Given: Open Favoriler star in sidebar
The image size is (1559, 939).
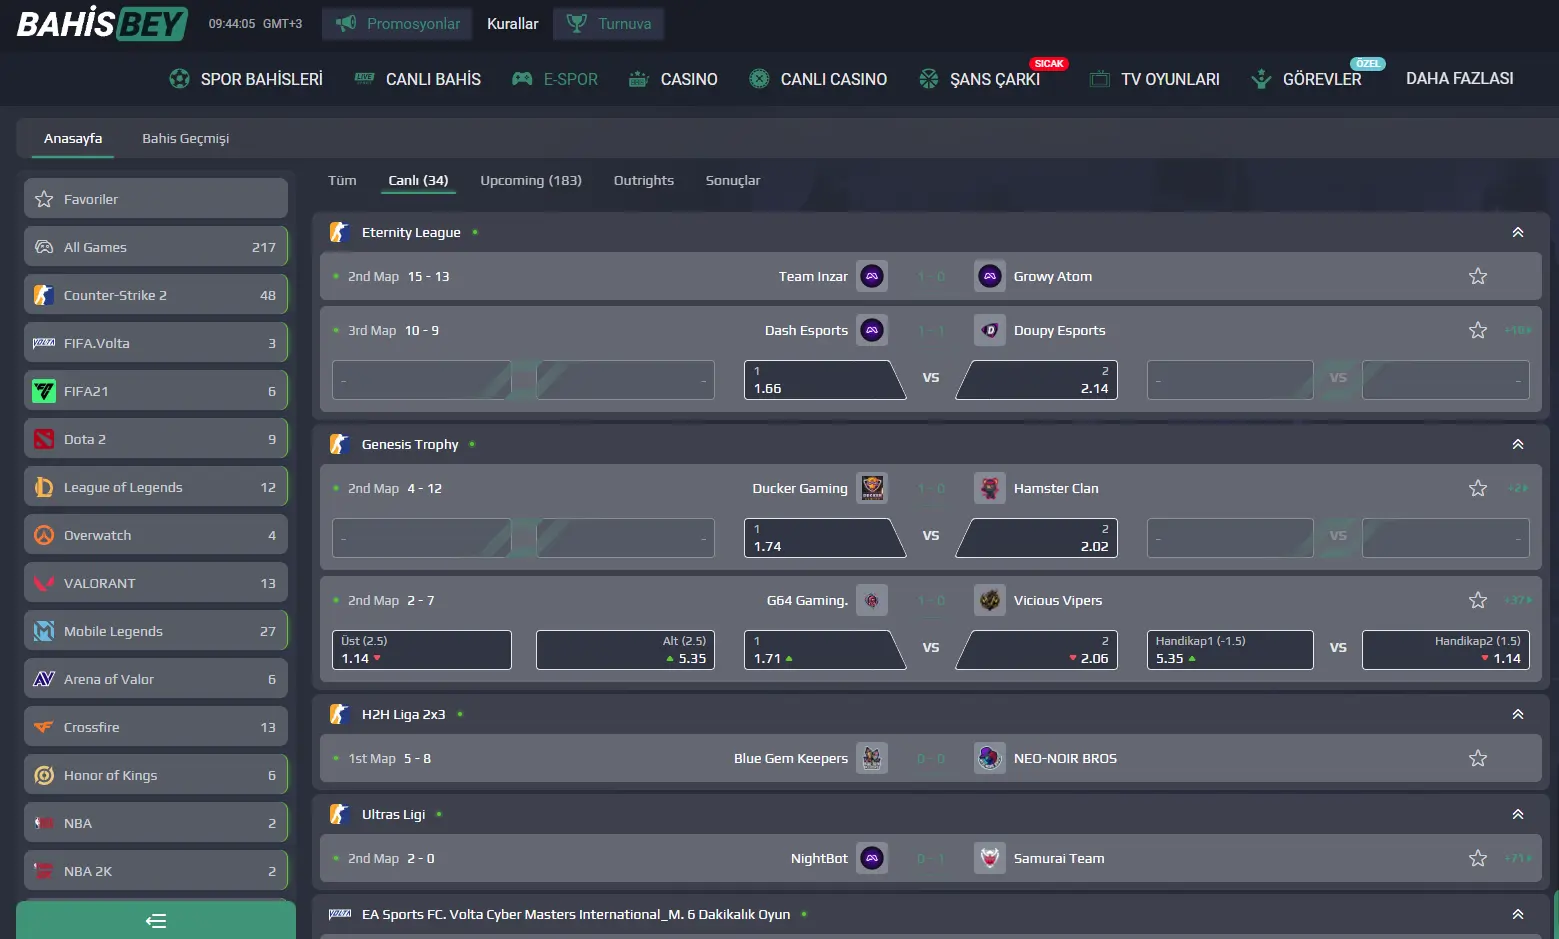Looking at the screenshot, I should tap(44, 199).
